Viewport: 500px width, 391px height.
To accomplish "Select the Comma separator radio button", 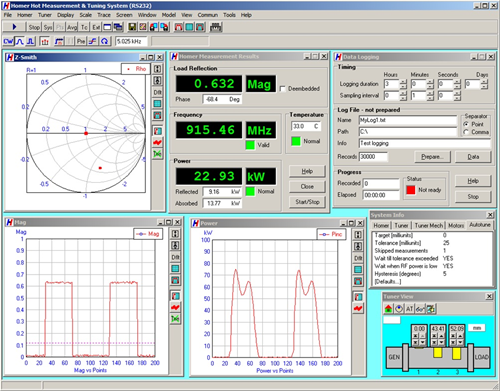I will [466, 132].
